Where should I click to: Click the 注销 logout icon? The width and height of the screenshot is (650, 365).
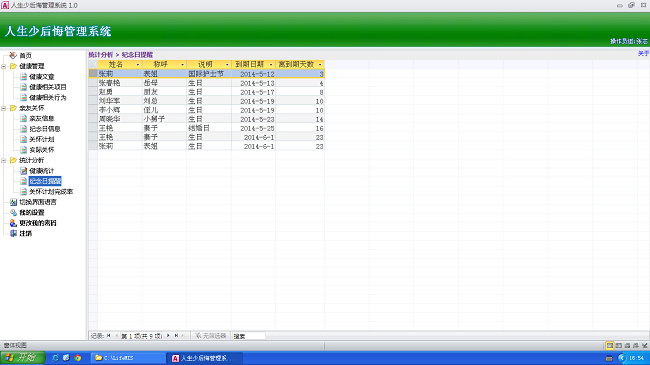pos(13,234)
